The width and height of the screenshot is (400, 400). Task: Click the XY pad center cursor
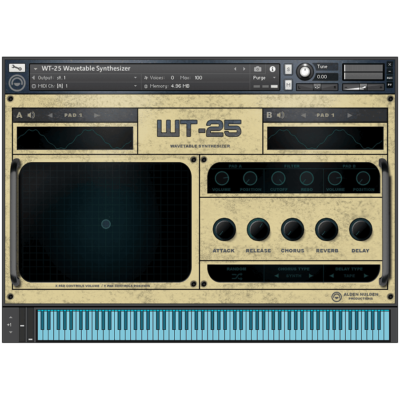coord(106,224)
